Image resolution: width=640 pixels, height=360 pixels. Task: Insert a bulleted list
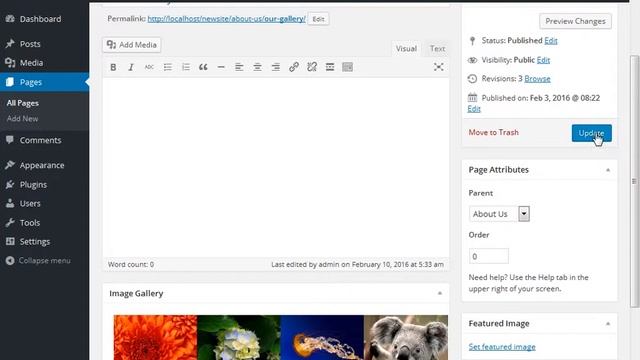[x=167, y=67]
